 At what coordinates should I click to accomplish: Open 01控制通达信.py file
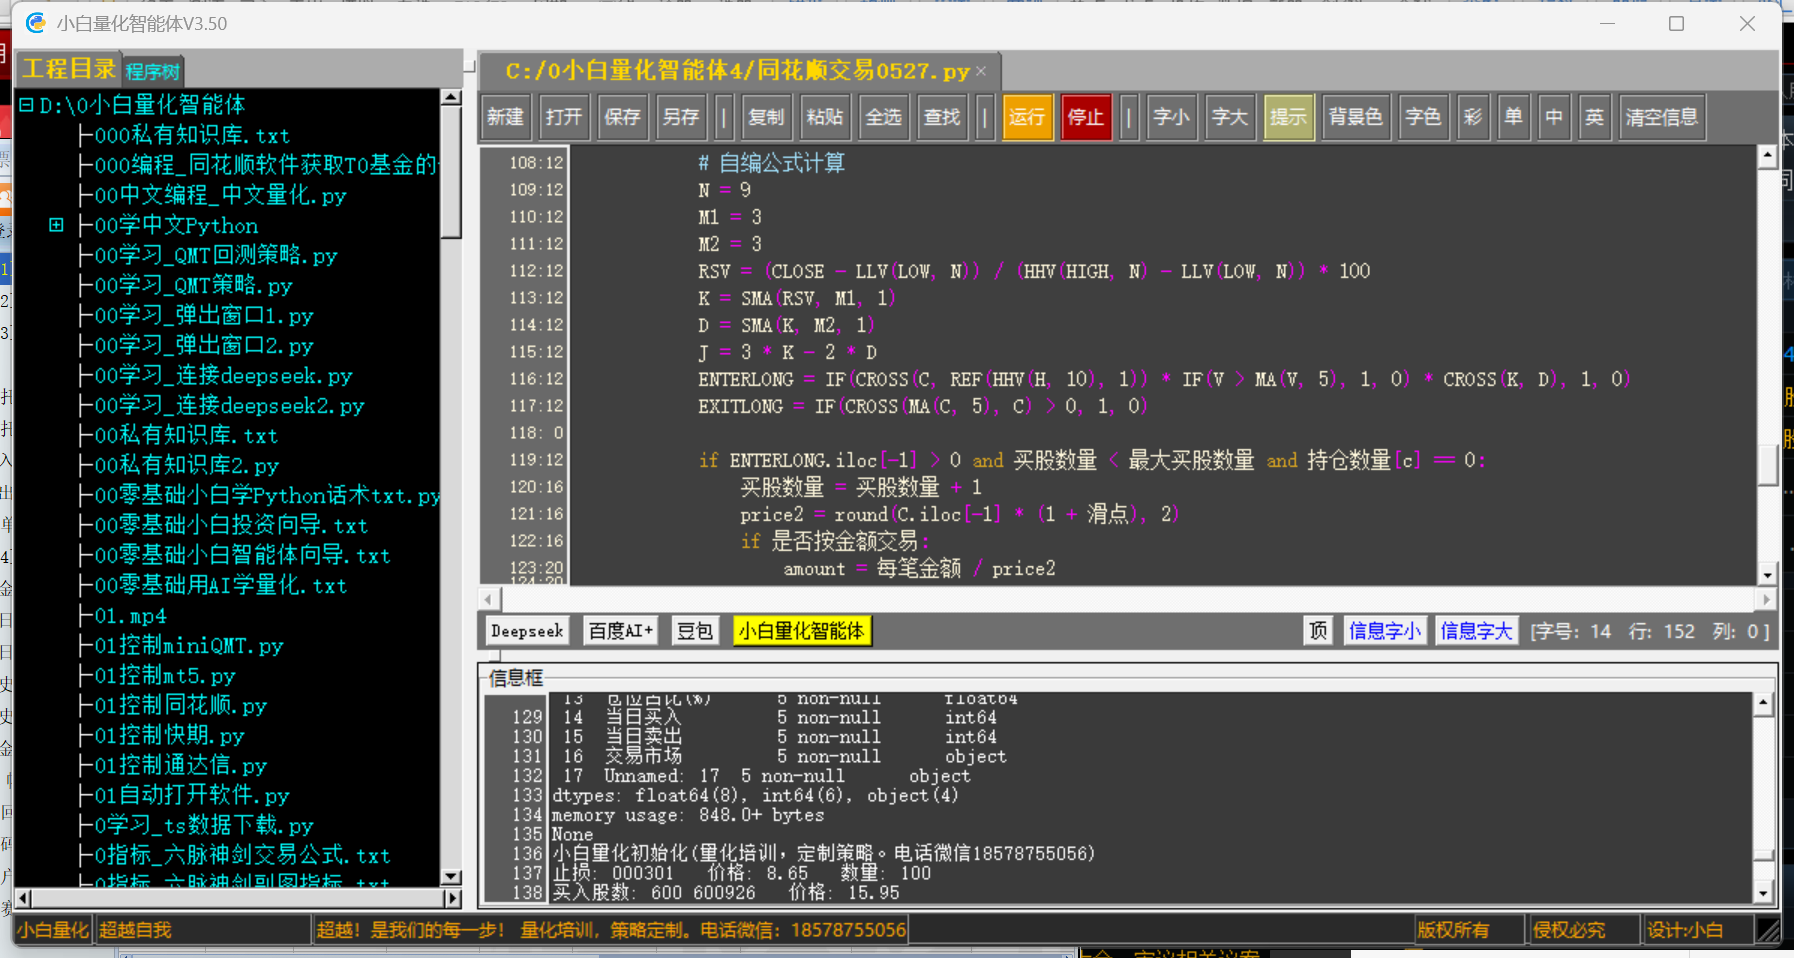tap(181, 765)
